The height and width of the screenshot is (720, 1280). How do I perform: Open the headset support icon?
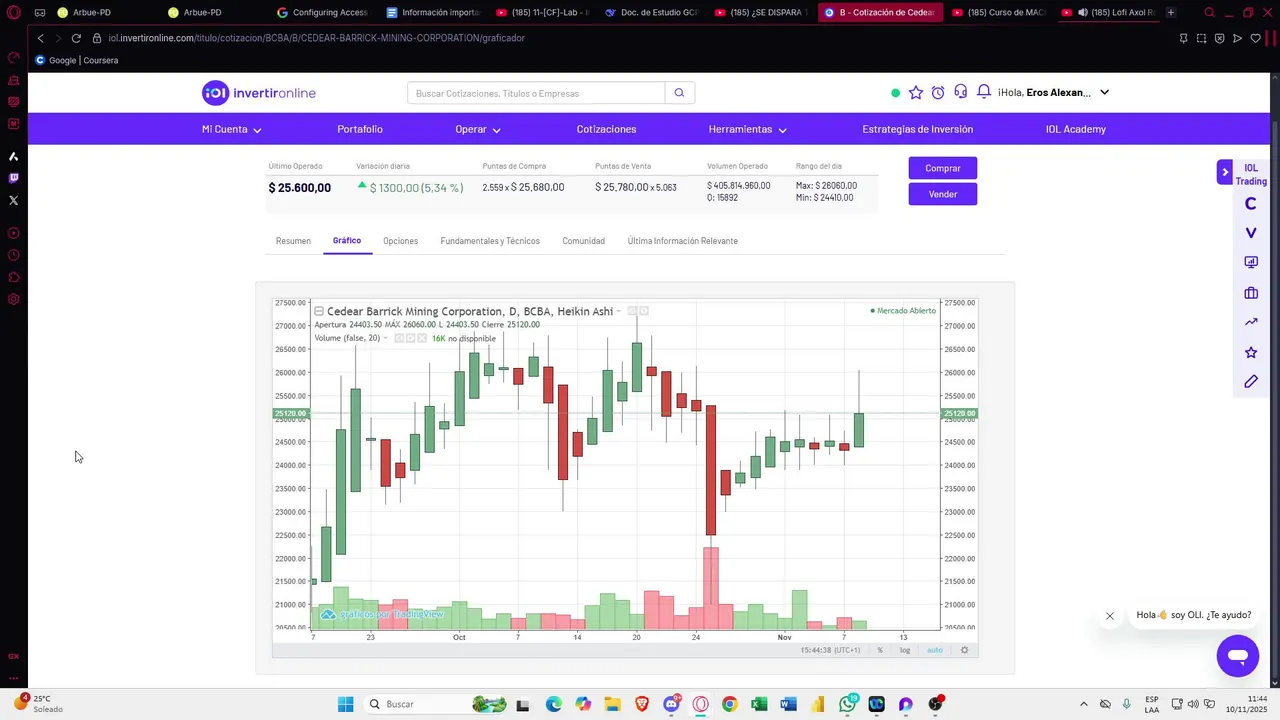[961, 92]
